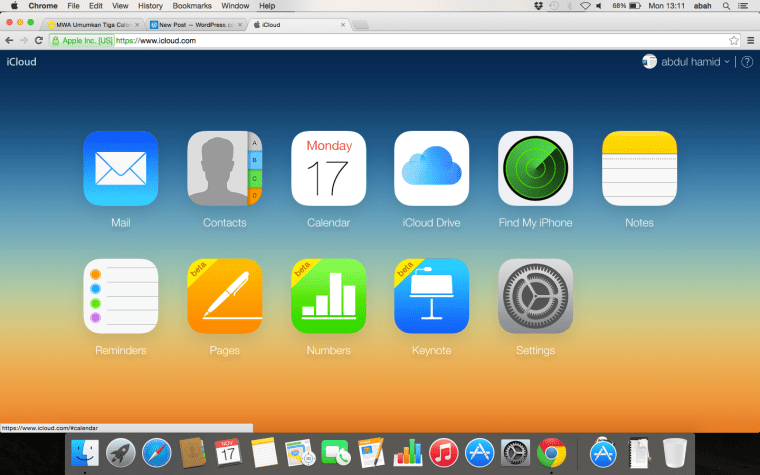Select the iCloud browser tab
This screenshot has height=475, width=760.
[299, 25]
